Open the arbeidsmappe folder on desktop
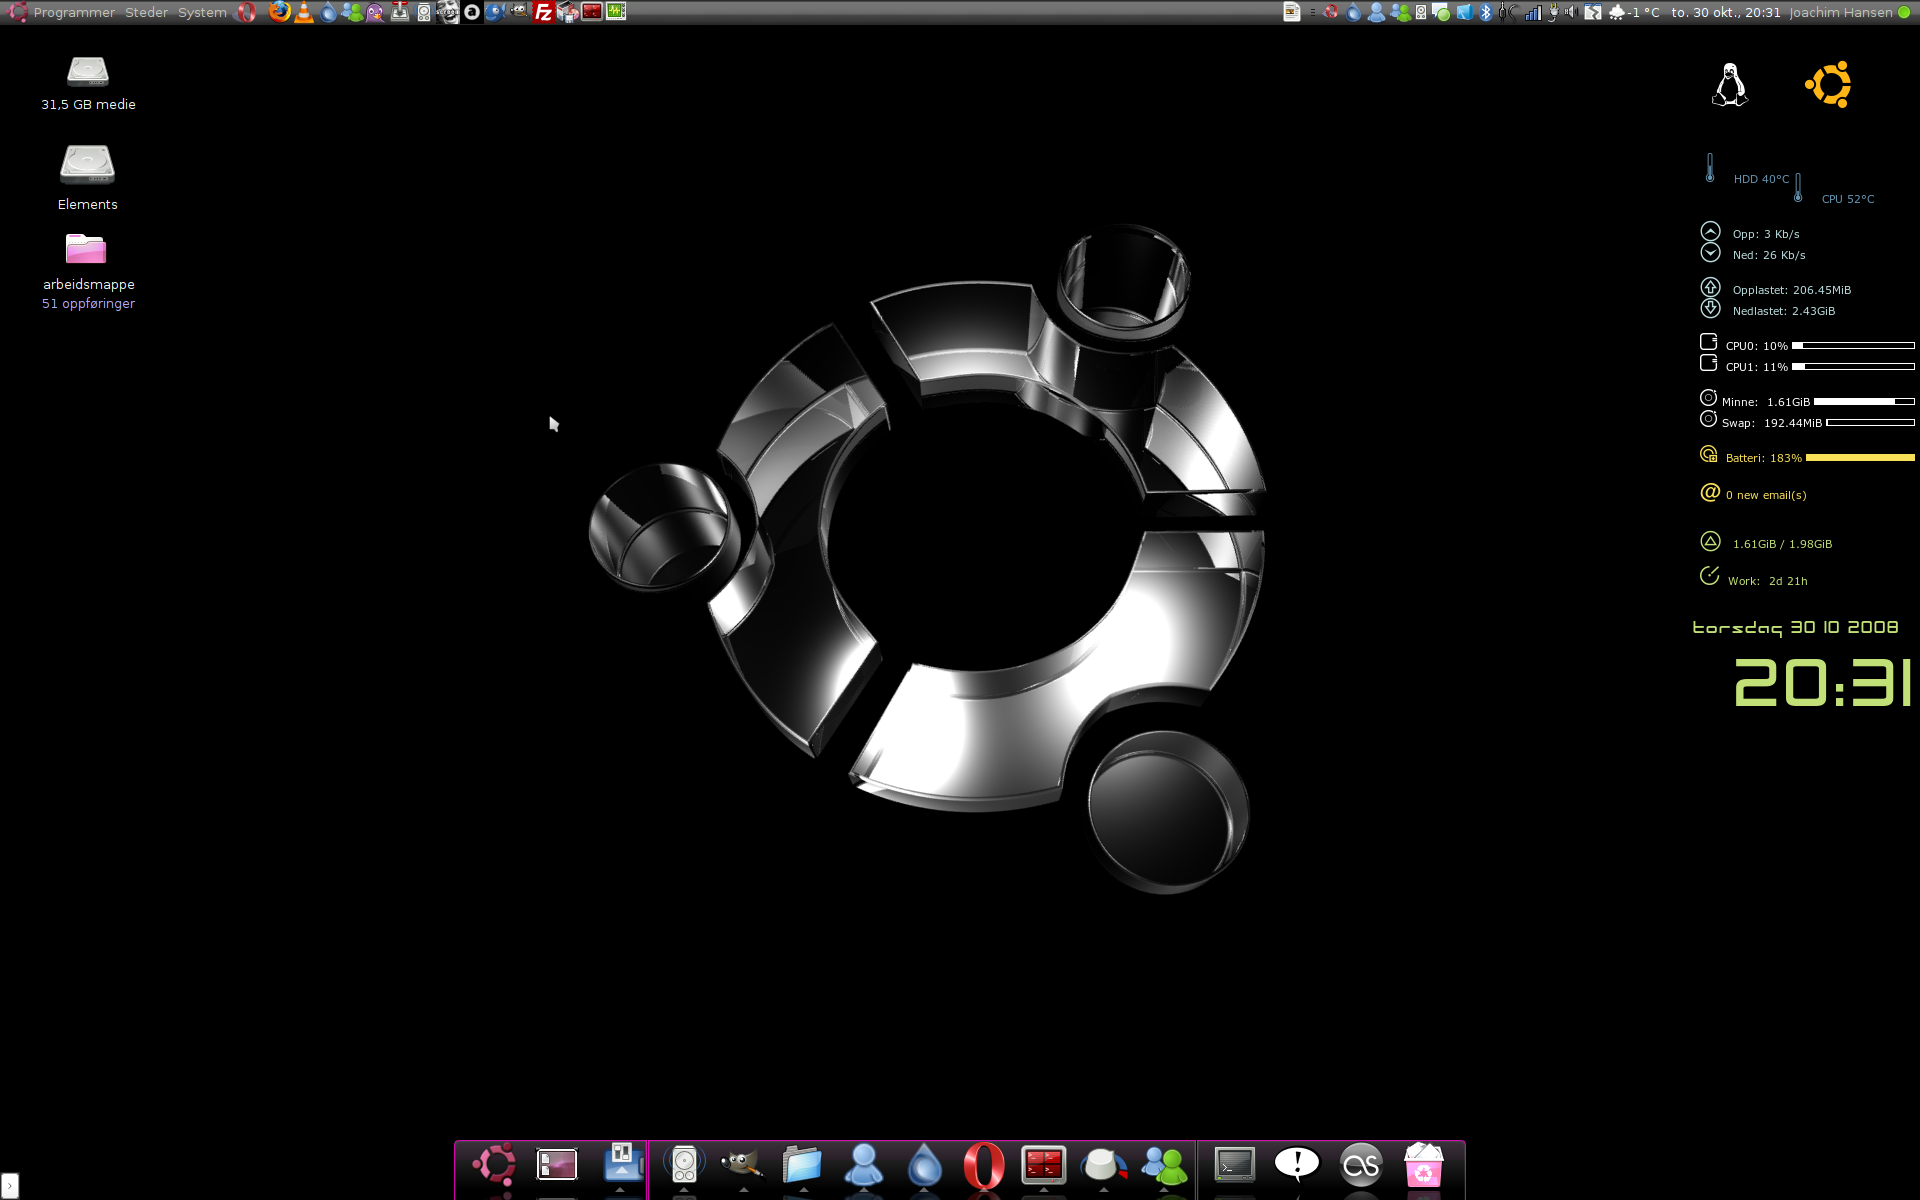The height and width of the screenshot is (1200, 1920). (88, 270)
